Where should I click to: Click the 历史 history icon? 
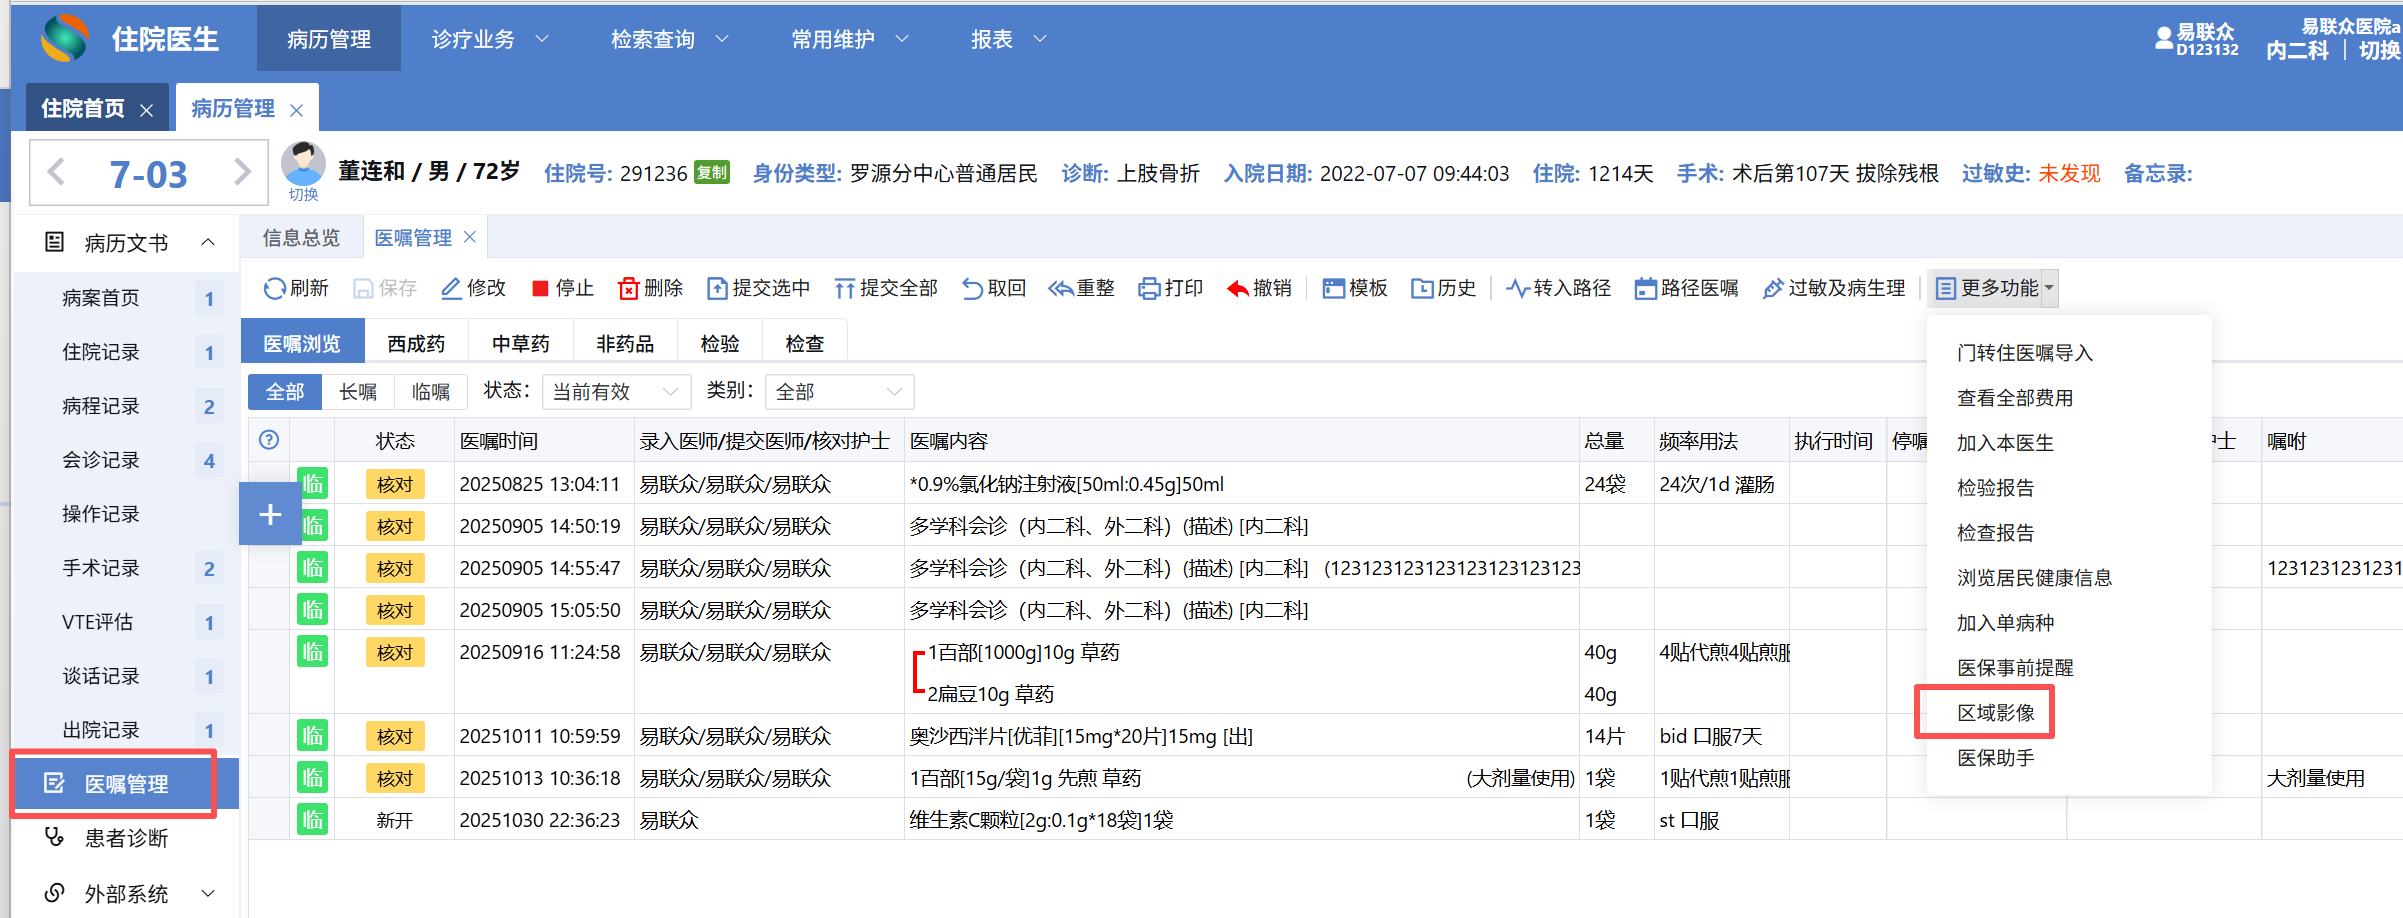tap(1422, 289)
